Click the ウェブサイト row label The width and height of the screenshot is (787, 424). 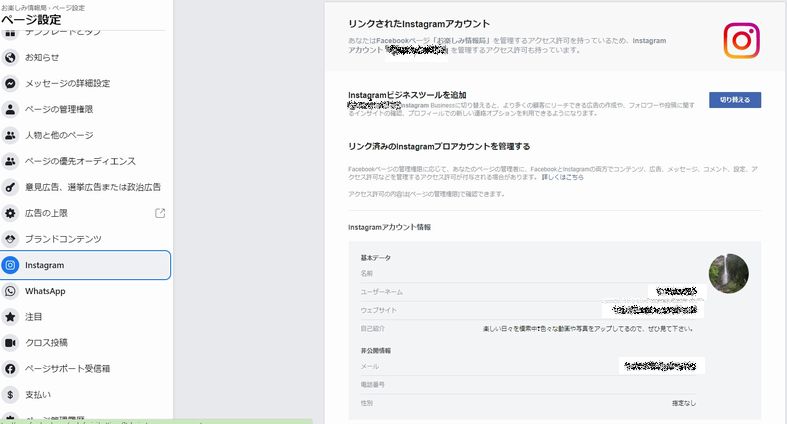pyautogui.click(x=378, y=310)
